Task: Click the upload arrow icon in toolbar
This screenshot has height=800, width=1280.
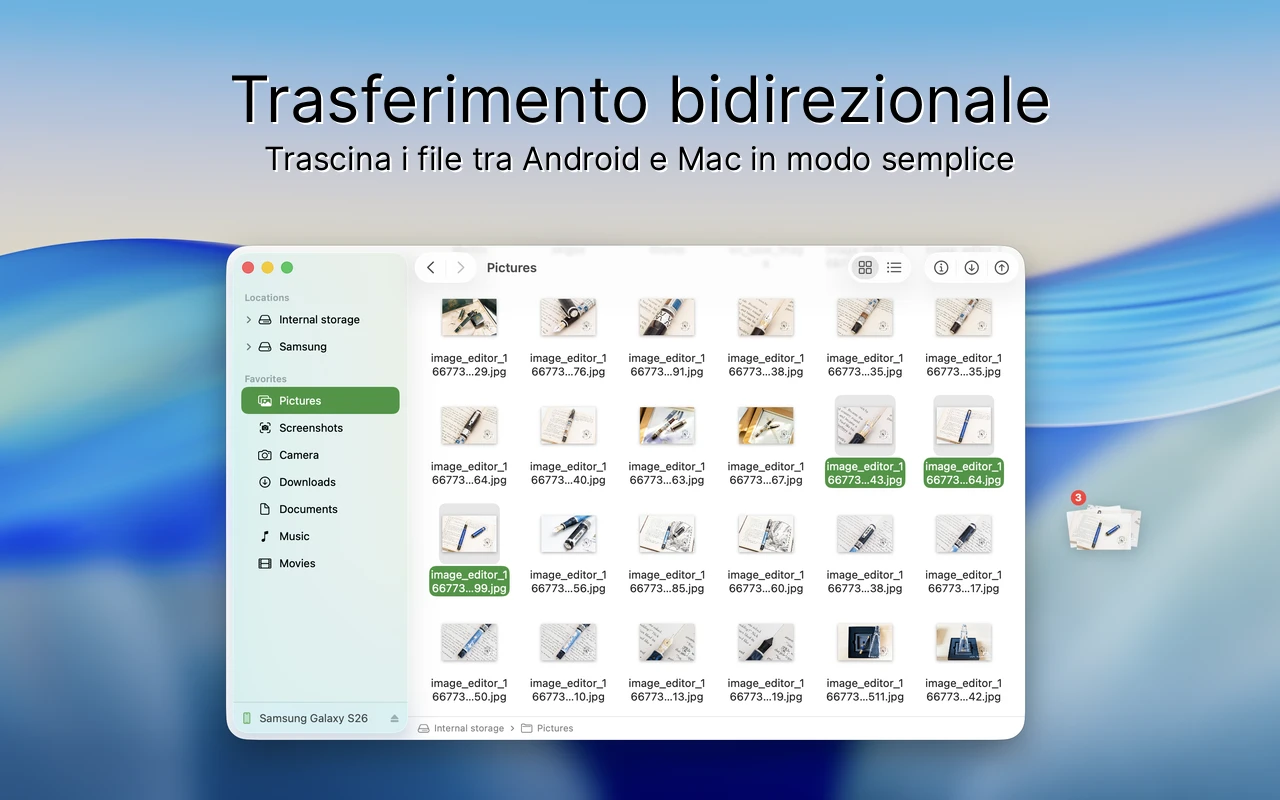Action: (x=1001, y=268)
